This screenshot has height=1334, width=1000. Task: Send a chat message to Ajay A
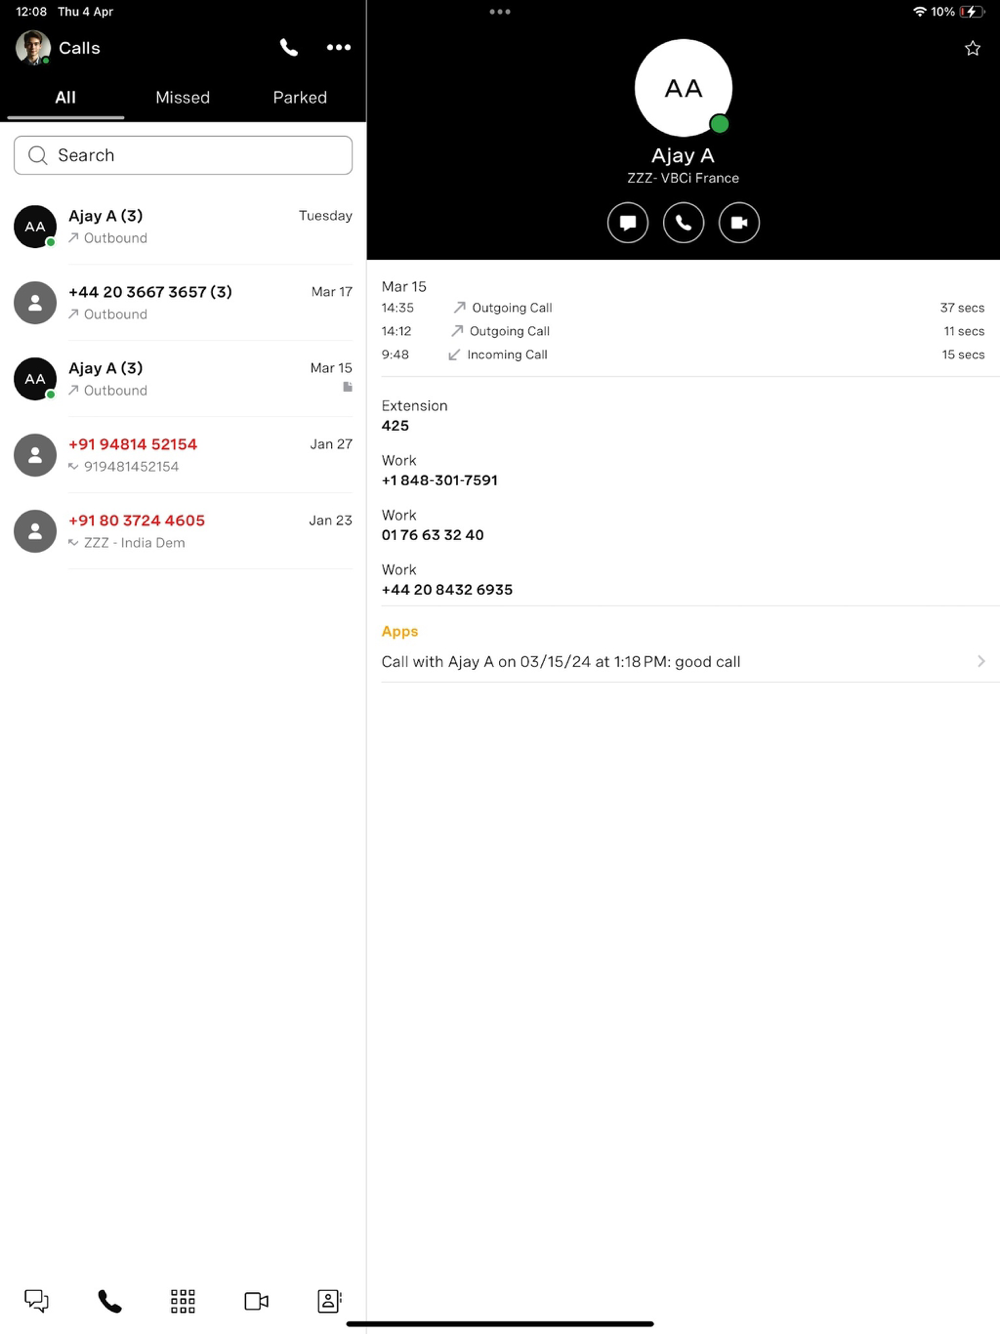coord(628,222)
